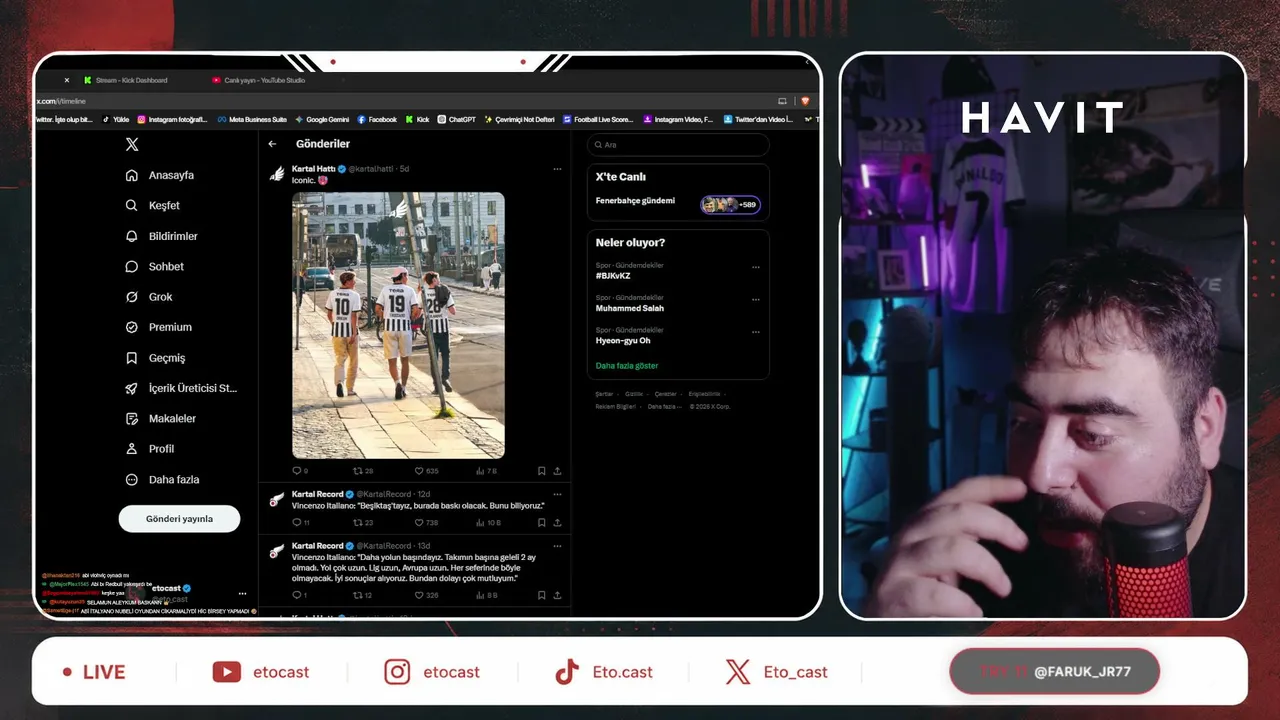The height and width of the screenshot is (720, 1280).
Task: Expand Daha fazla menu in sidebar
Action: [162, 480]
